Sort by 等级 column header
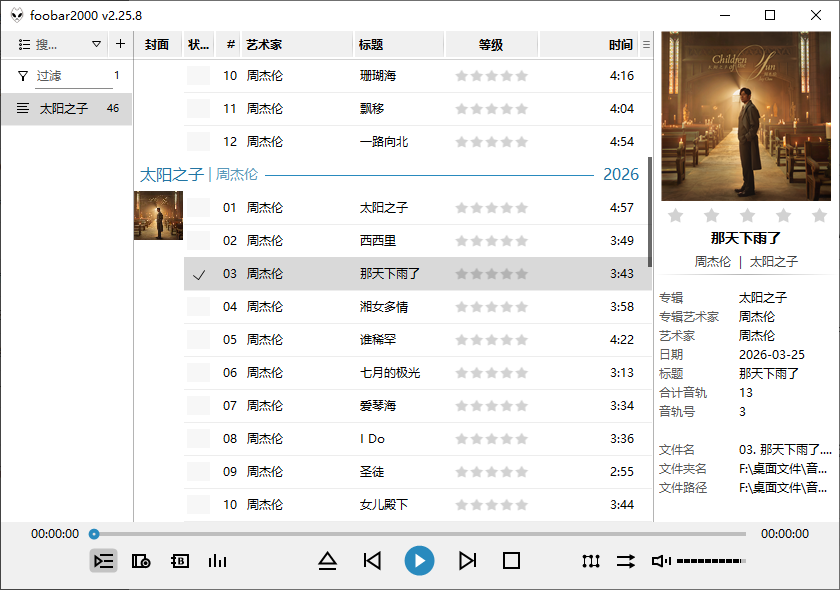Image resolution: width=840 pixels, height=590 pixels. [x=491, y=44]
